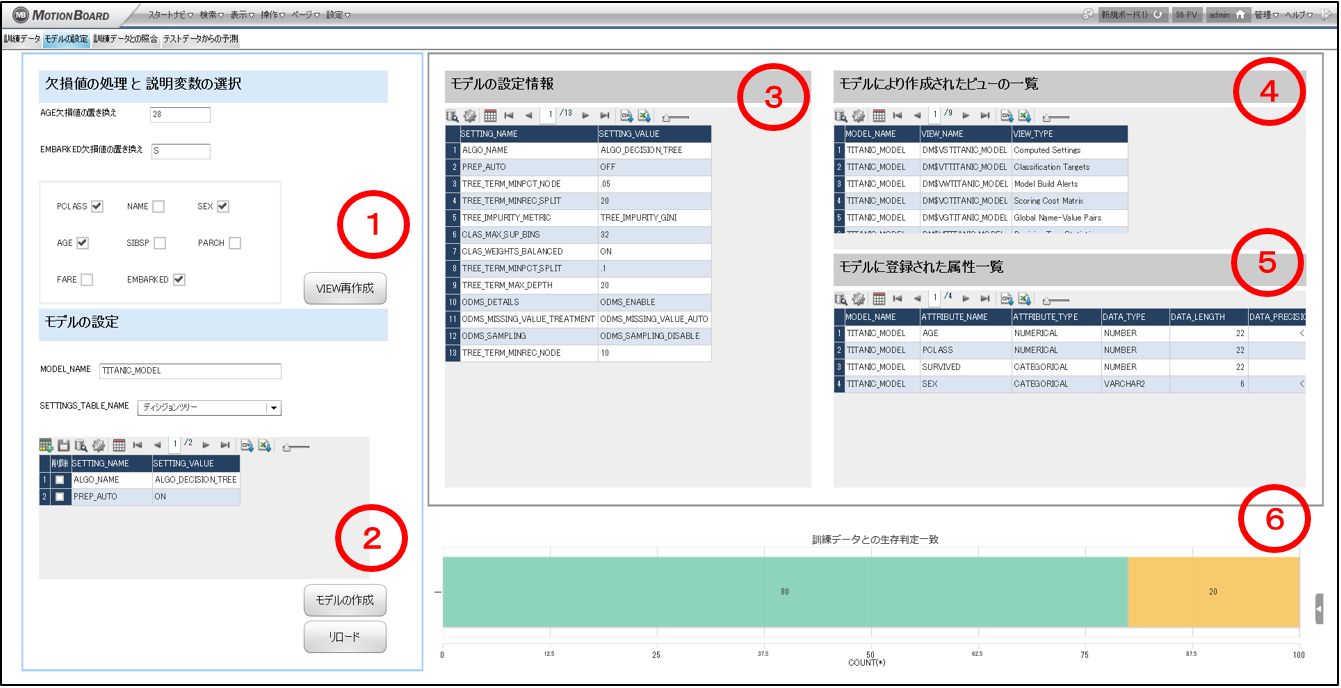Click the モデルの作成 button

tap(344, 600)
